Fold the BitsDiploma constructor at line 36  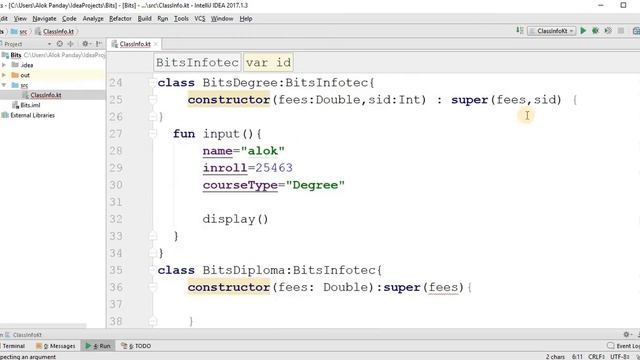153,287
